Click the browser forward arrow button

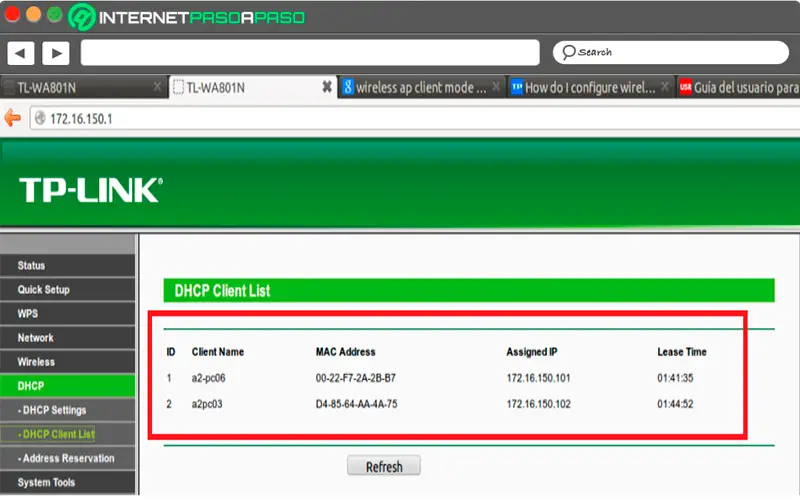(x=56, y=53)
